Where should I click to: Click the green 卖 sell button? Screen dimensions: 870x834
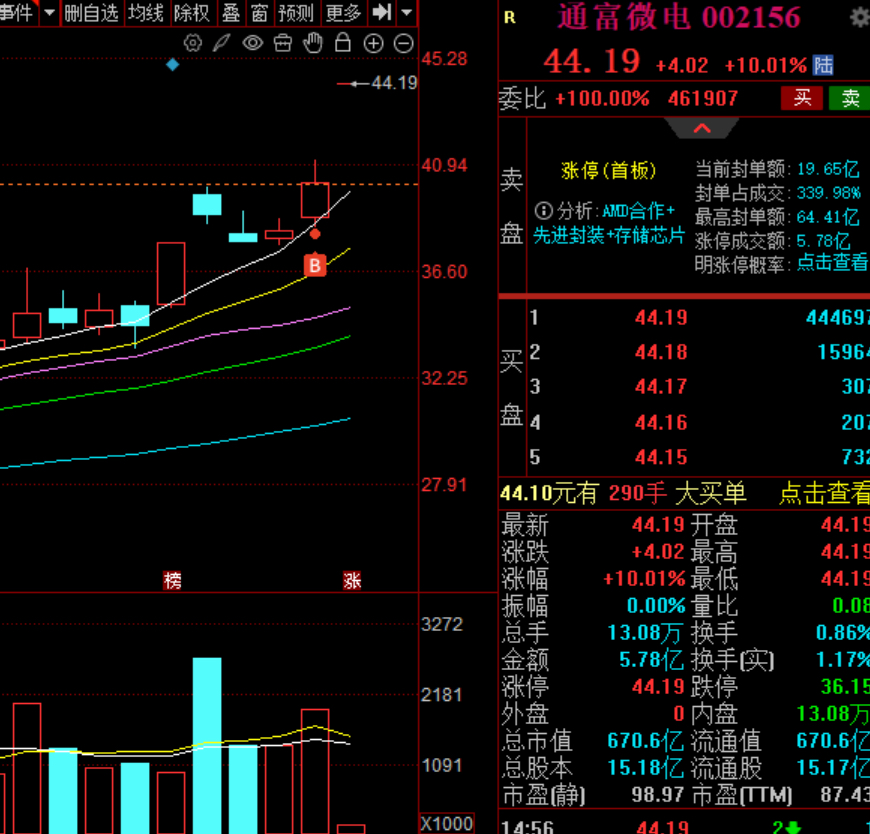tap(849, 98)
